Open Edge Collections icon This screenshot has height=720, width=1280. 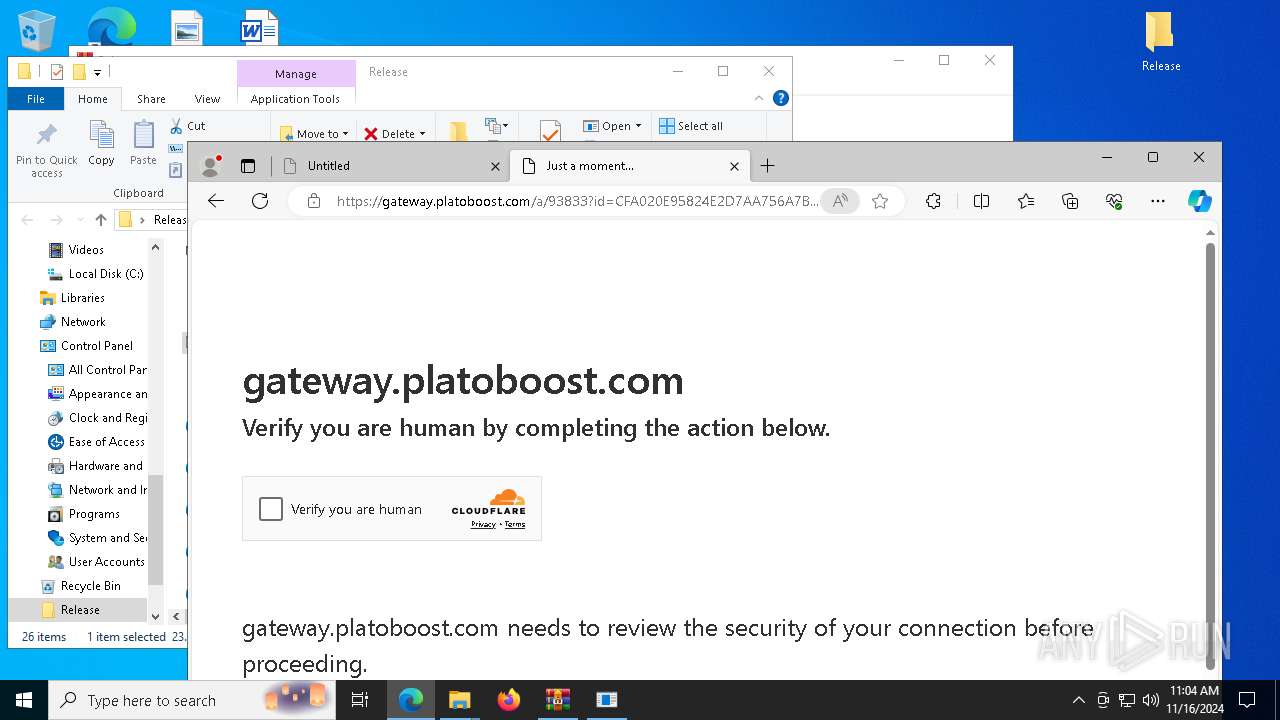(x=1070, y=201)
